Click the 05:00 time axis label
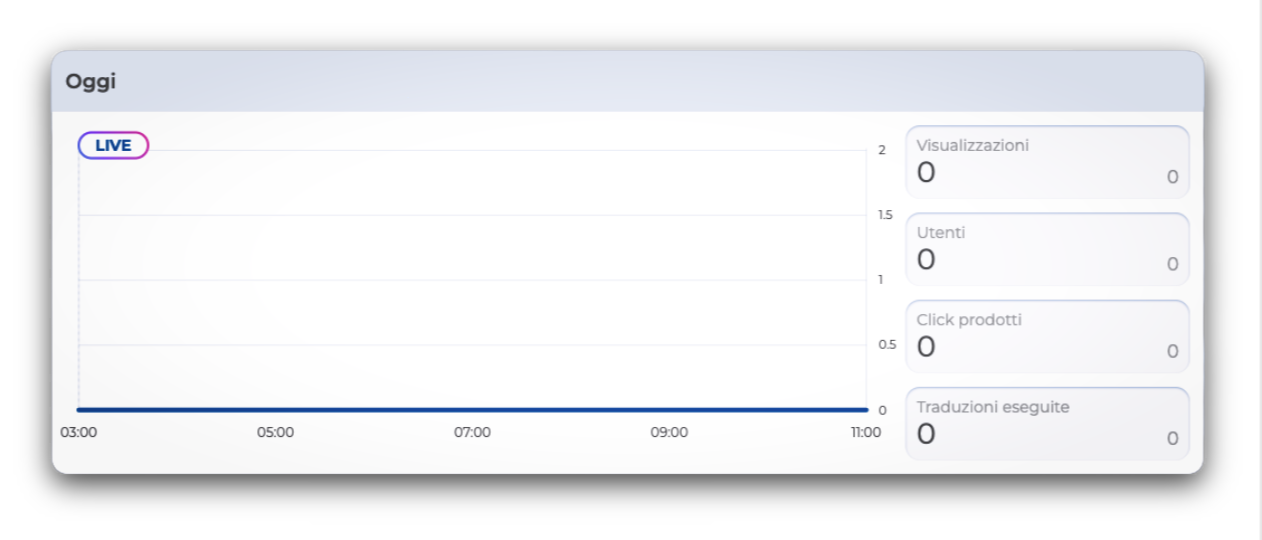This screenshot has height=540, width=1262. tap(275, 432)
